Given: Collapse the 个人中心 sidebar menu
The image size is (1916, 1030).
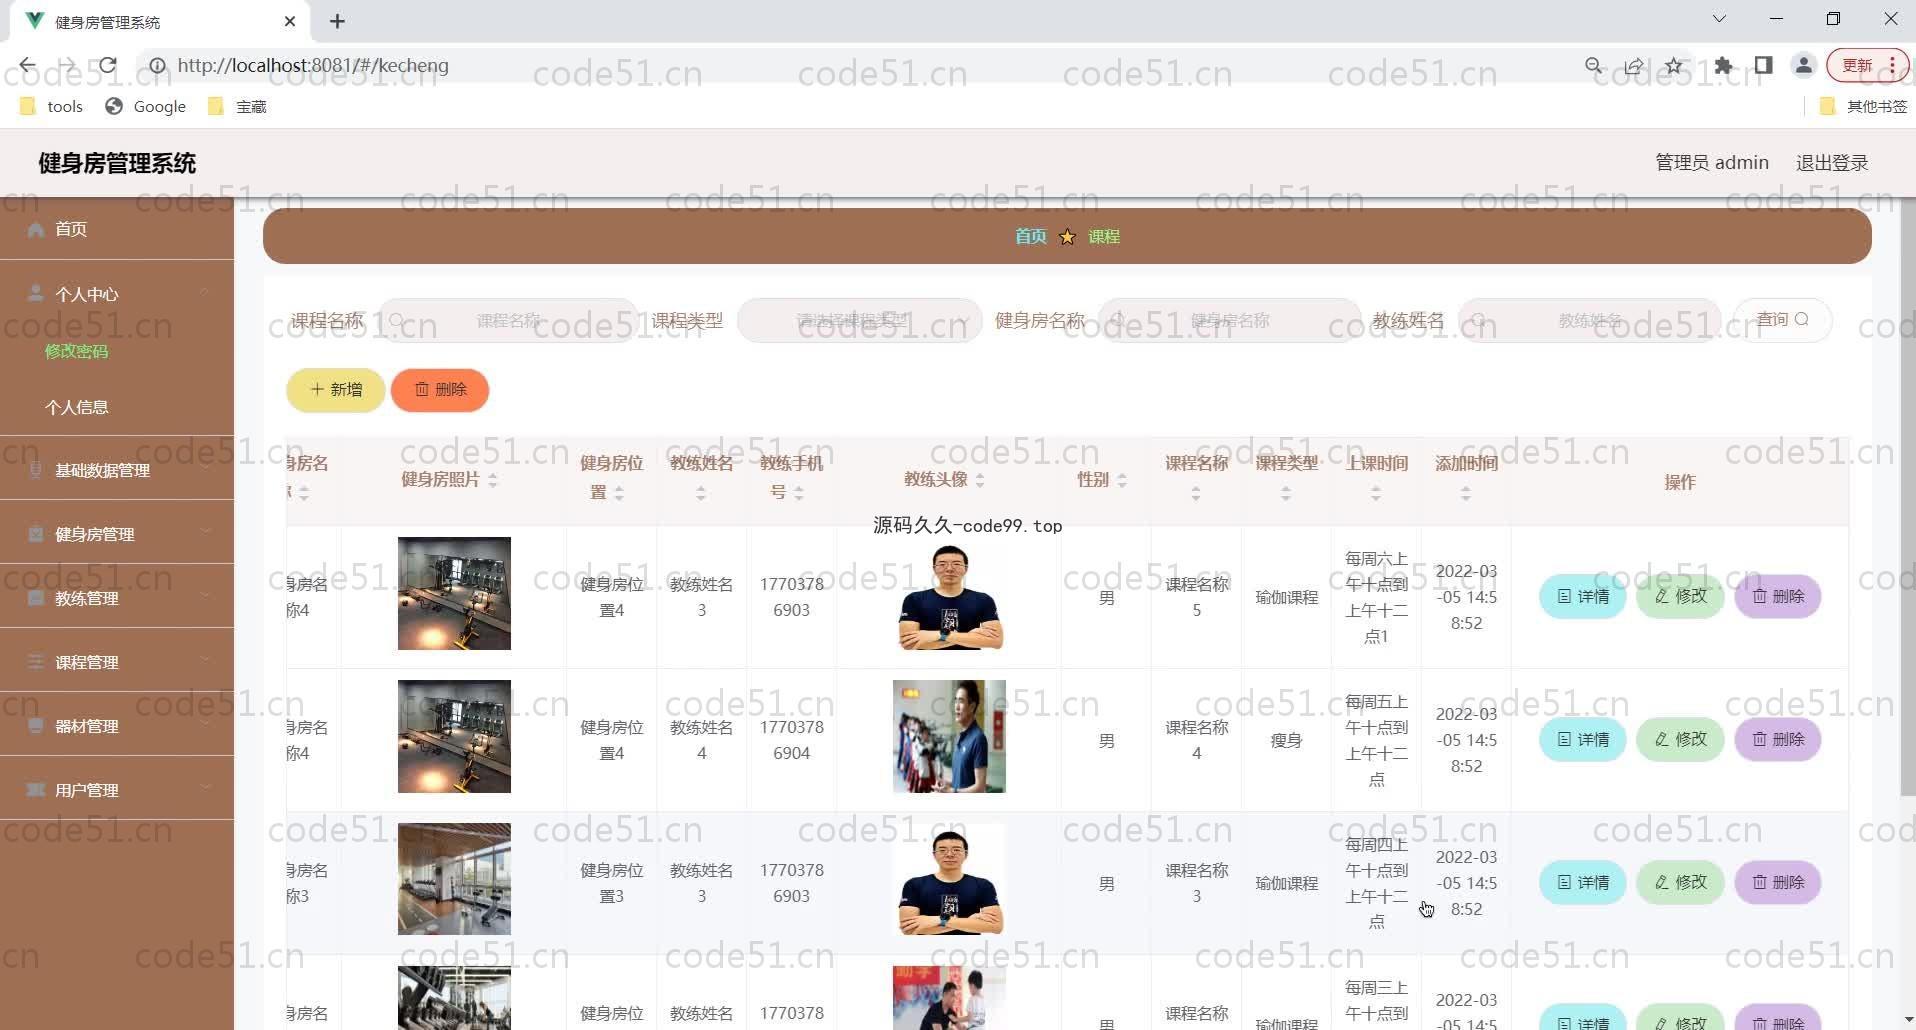Looking at the screenshot, I should click(117, 293).
